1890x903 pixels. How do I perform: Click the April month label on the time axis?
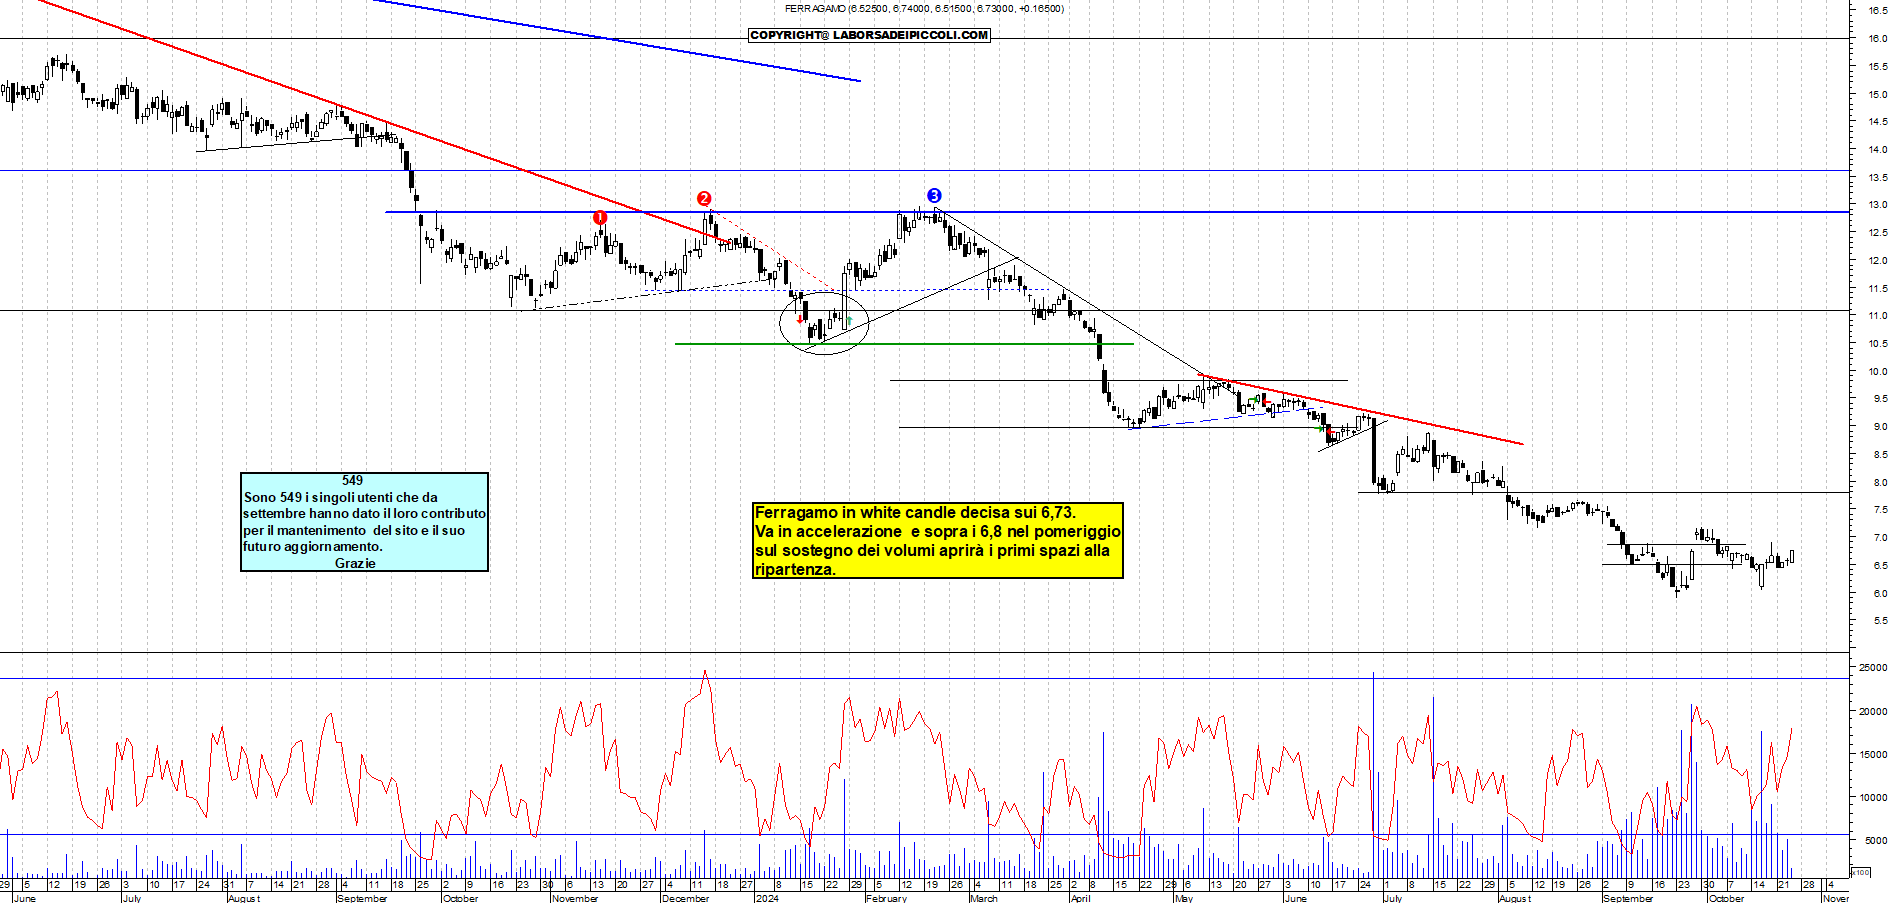coord(1080,898)
